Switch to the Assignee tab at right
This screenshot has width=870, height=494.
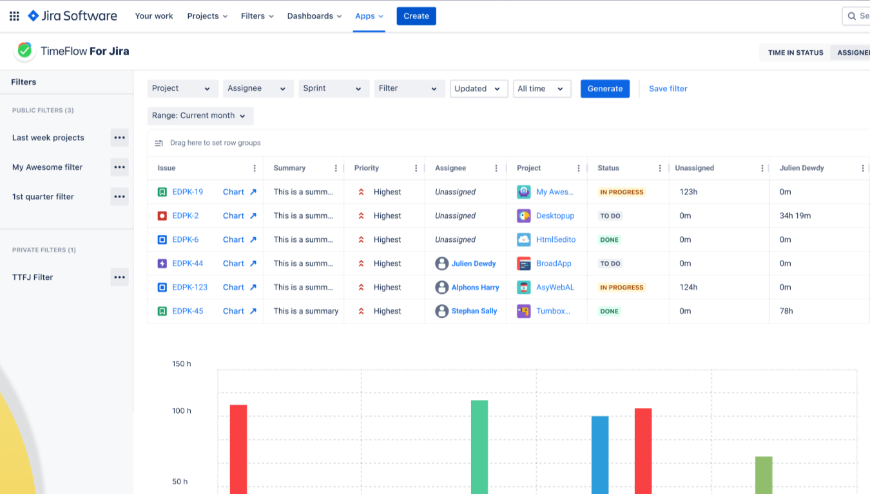point(852,53)
